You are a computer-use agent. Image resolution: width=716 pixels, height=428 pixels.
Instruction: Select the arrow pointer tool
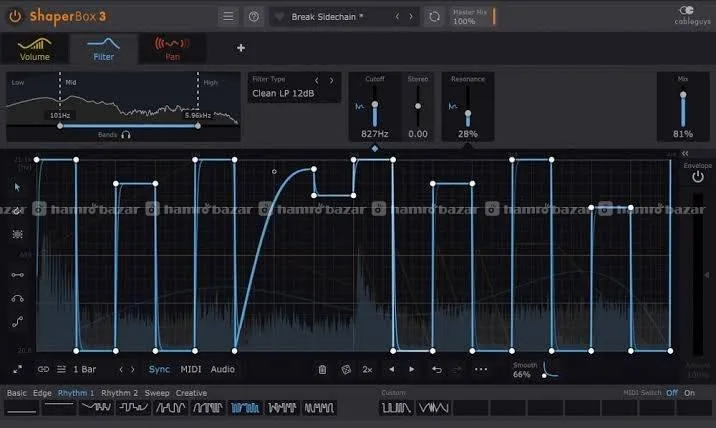pyautogui.click(x=17, y=187)
